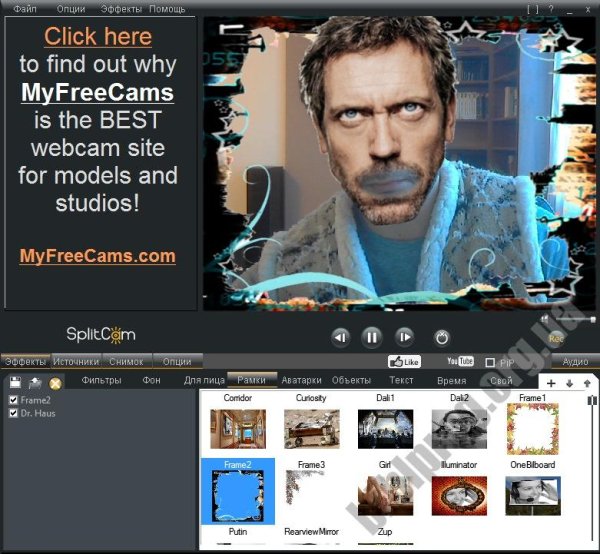
Task: Open the Помощь menu
Action: [167, 8]
